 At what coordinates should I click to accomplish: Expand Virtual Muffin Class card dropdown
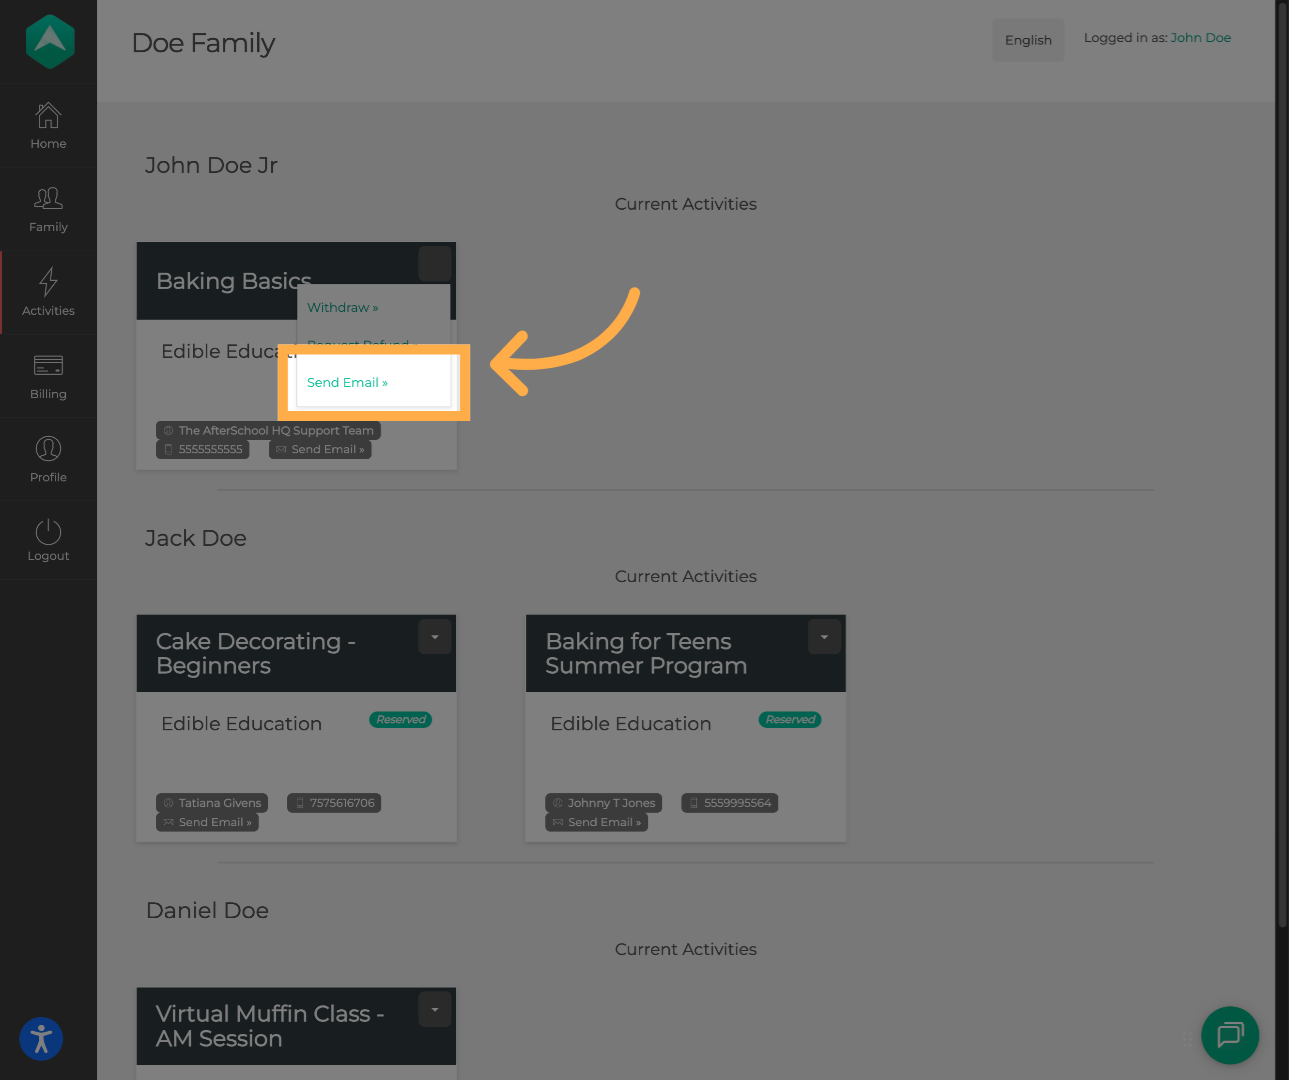[434, 1010]
